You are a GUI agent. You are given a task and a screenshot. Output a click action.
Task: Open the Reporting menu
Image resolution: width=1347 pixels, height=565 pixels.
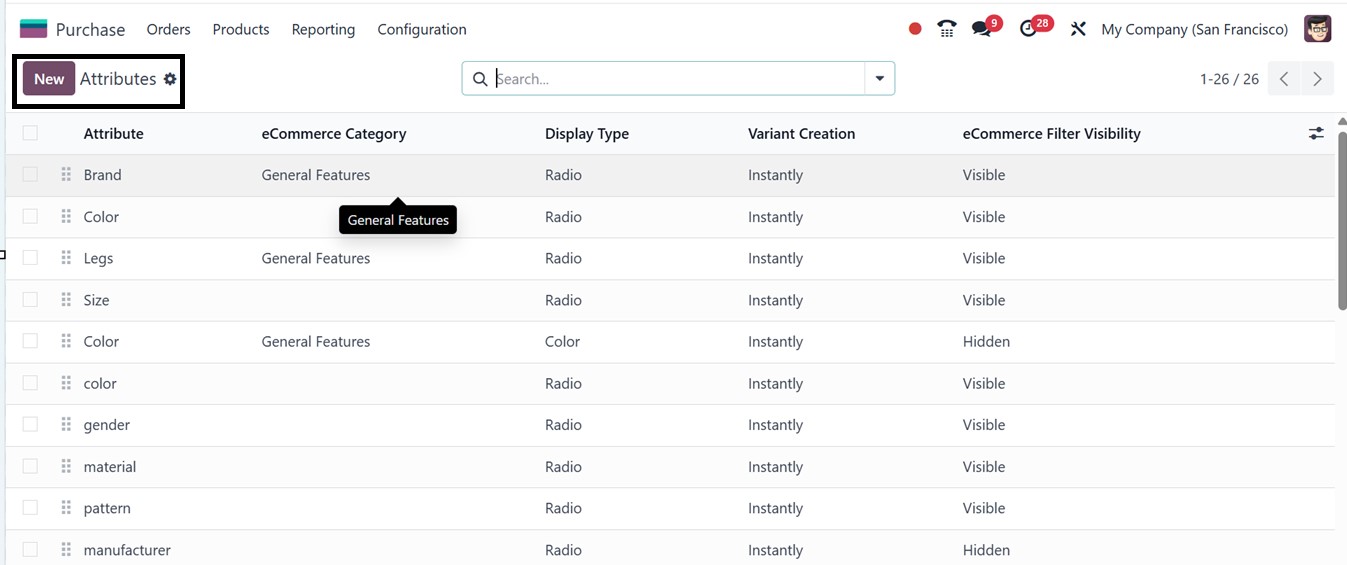pyautogui.click(x=323, y=29)
